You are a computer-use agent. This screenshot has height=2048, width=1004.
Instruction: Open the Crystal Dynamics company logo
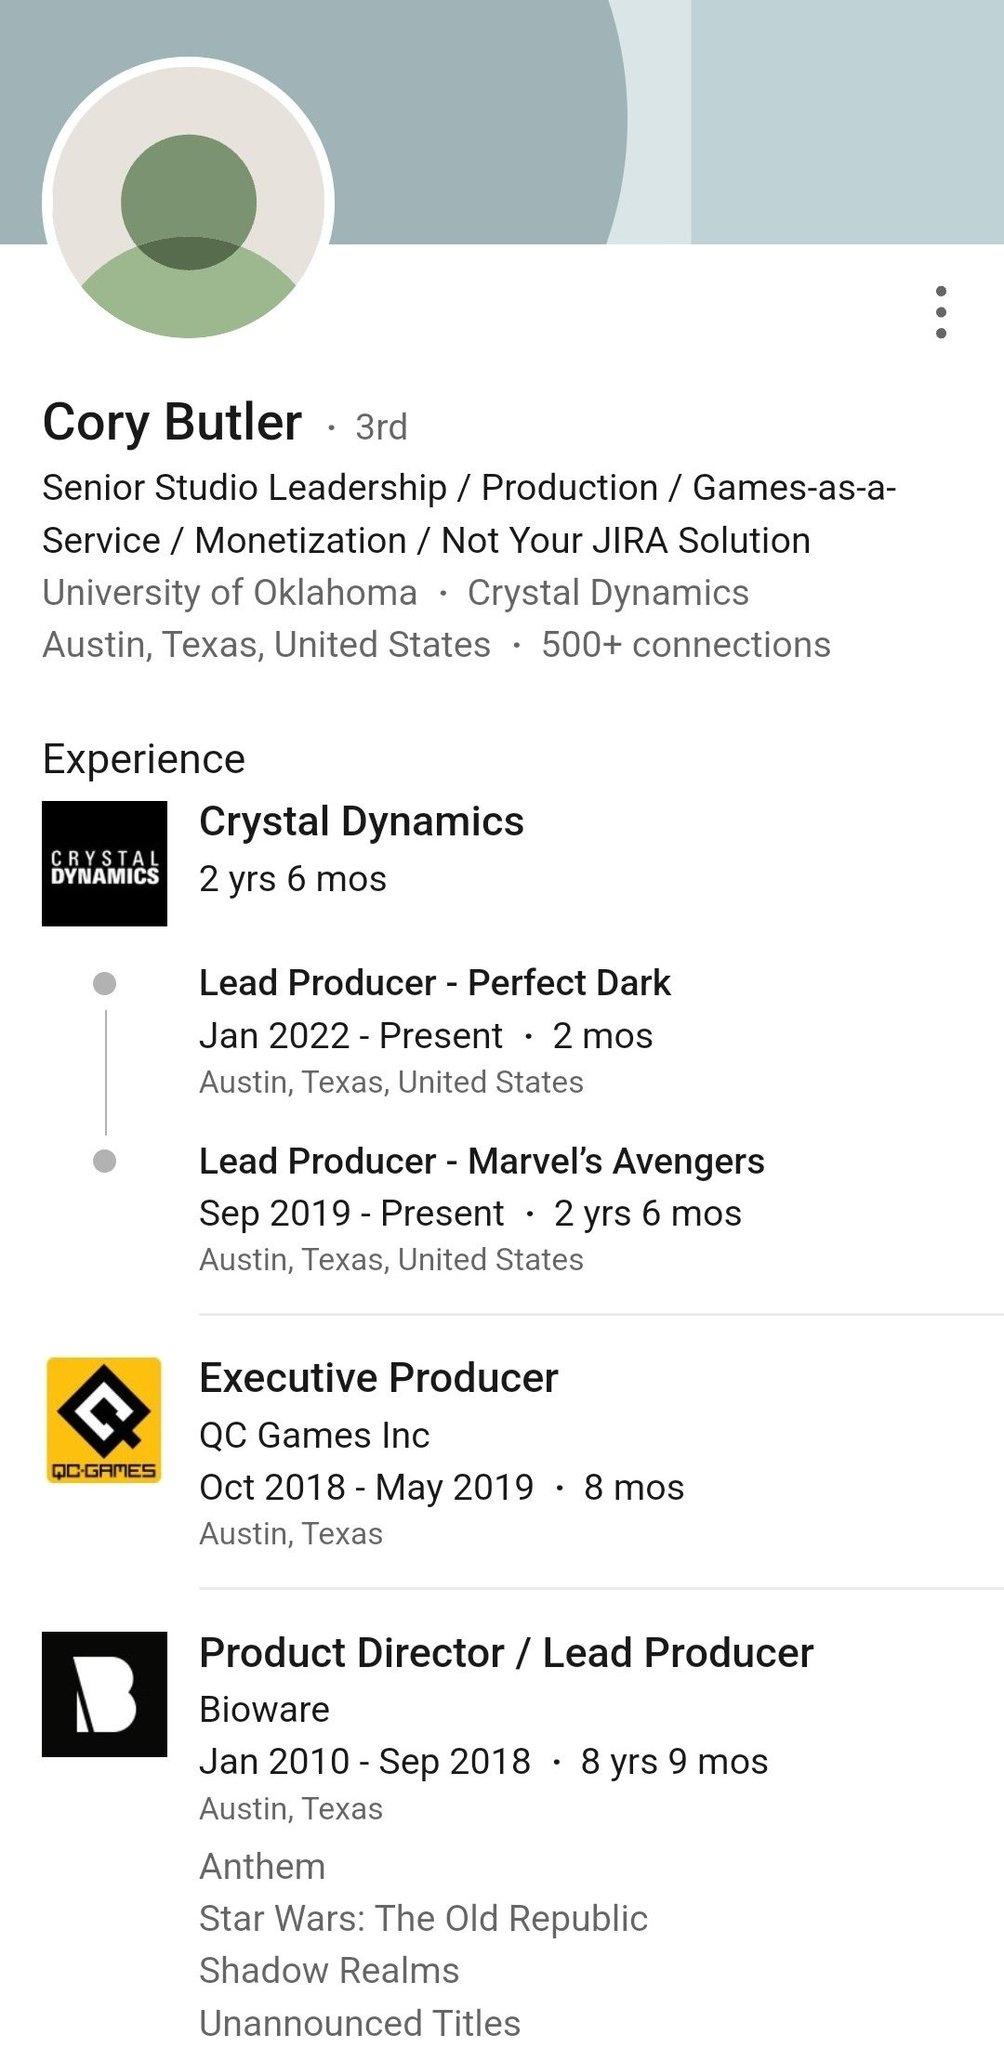point(104,863)
